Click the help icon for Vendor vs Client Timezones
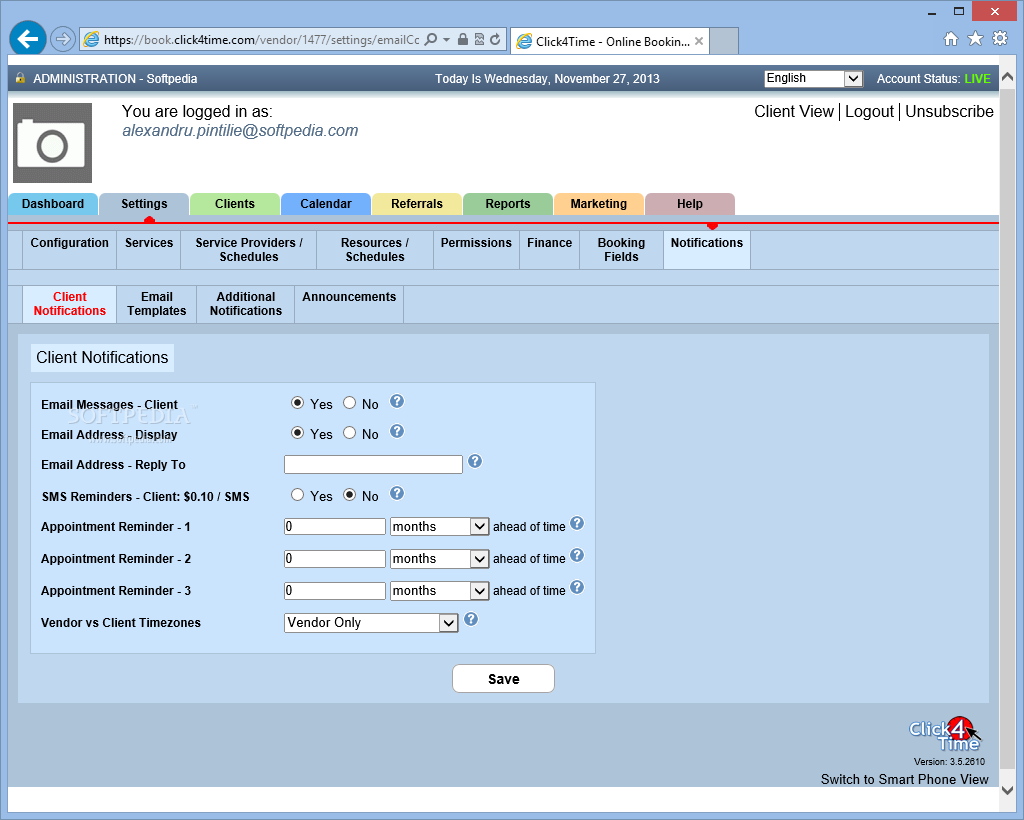Image resolution: width=1024 pixels, height=820 pixels. click(471, 620)
